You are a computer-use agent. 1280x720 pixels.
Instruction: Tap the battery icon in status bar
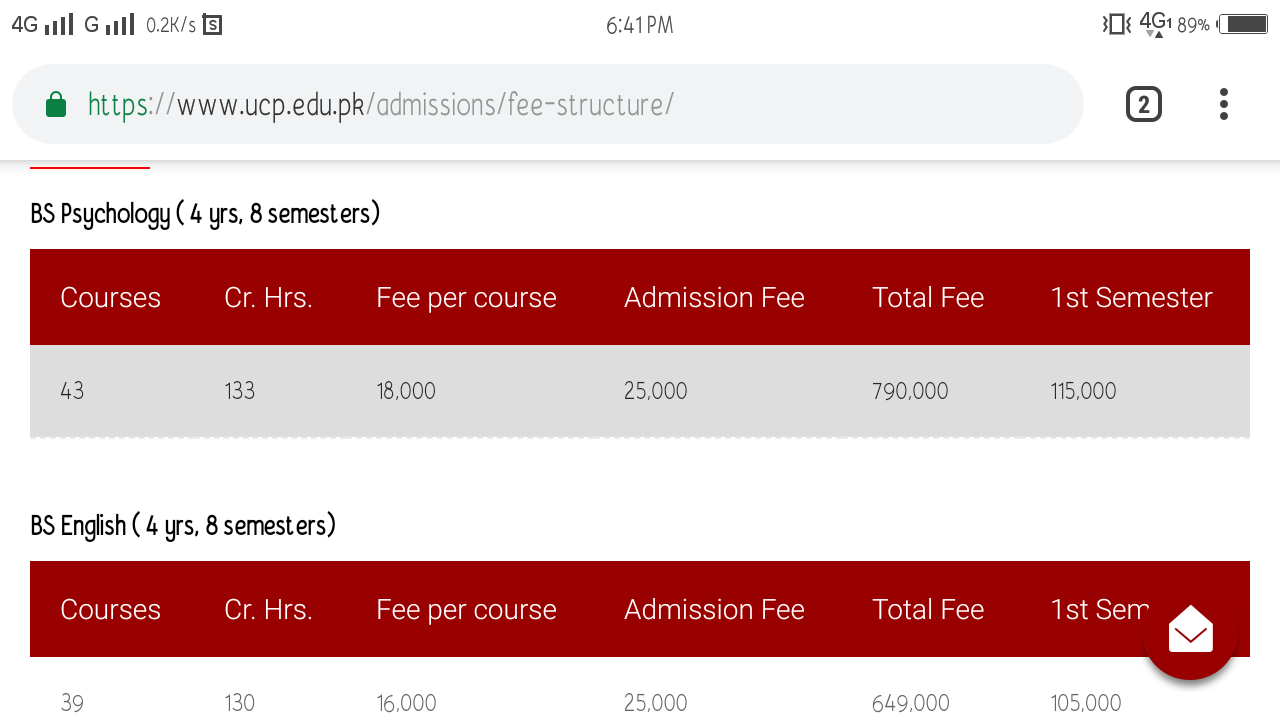1243,24
